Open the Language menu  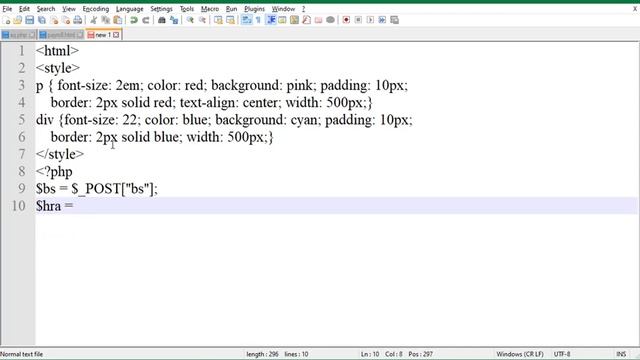(x=129, y=9)
